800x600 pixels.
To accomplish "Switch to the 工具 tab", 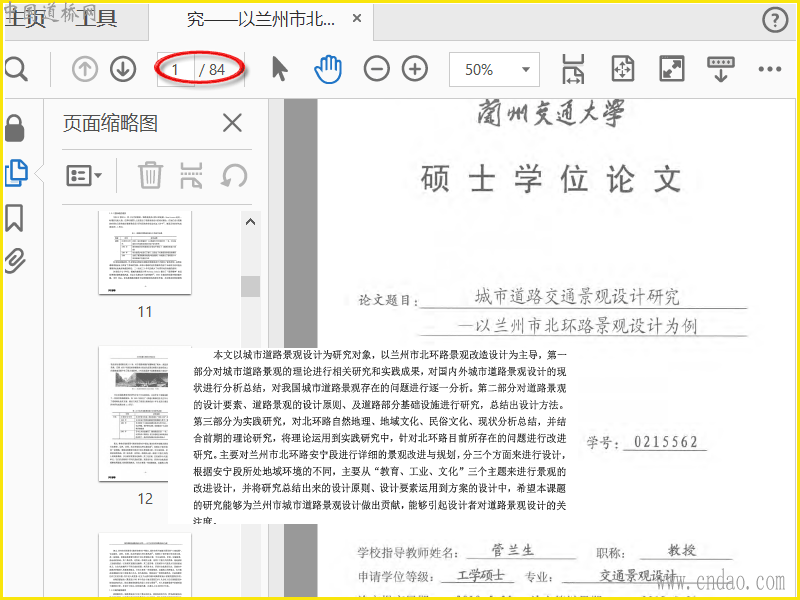I will (x=97, y=18).
